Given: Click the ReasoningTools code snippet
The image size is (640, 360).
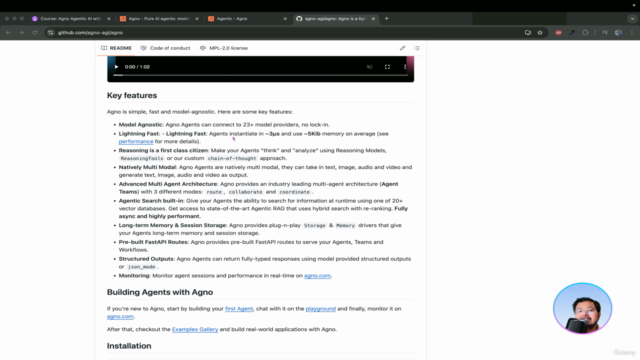Looking at the screenshot, I should (142, 158).
